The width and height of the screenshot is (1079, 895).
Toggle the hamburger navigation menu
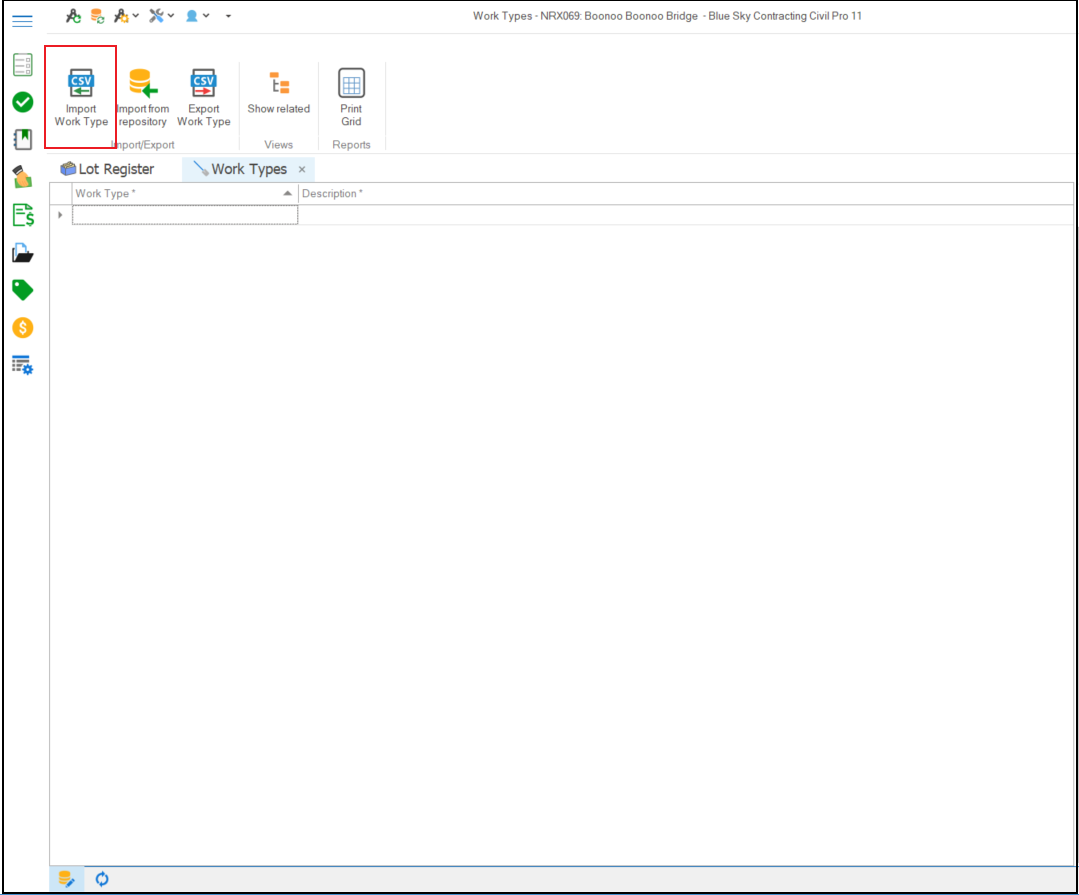click(x=22, y=20)
